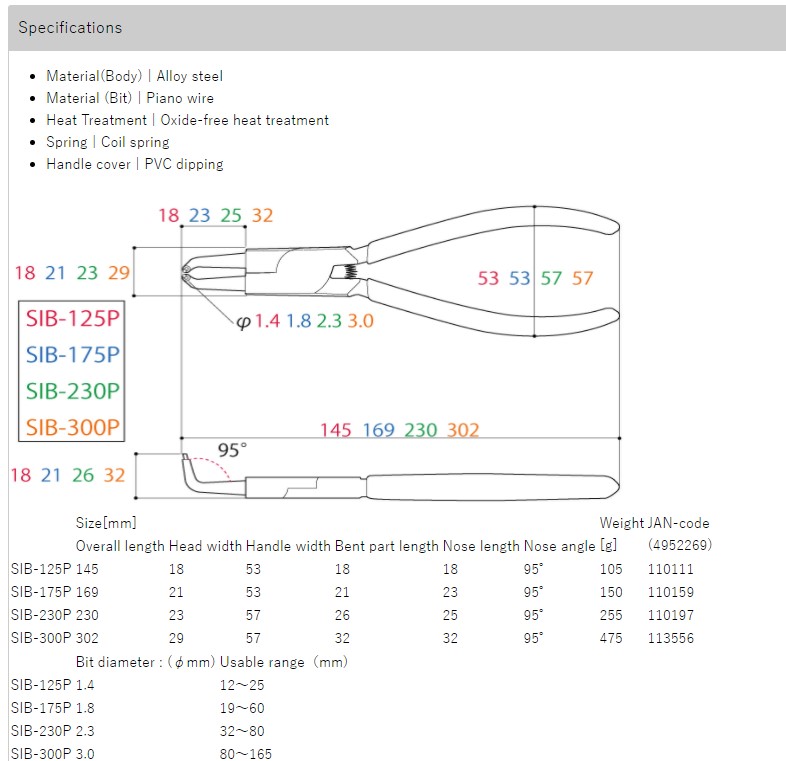
Task: Click usable range 19~60
Action: pyautogui.click(x=242, y=708)
